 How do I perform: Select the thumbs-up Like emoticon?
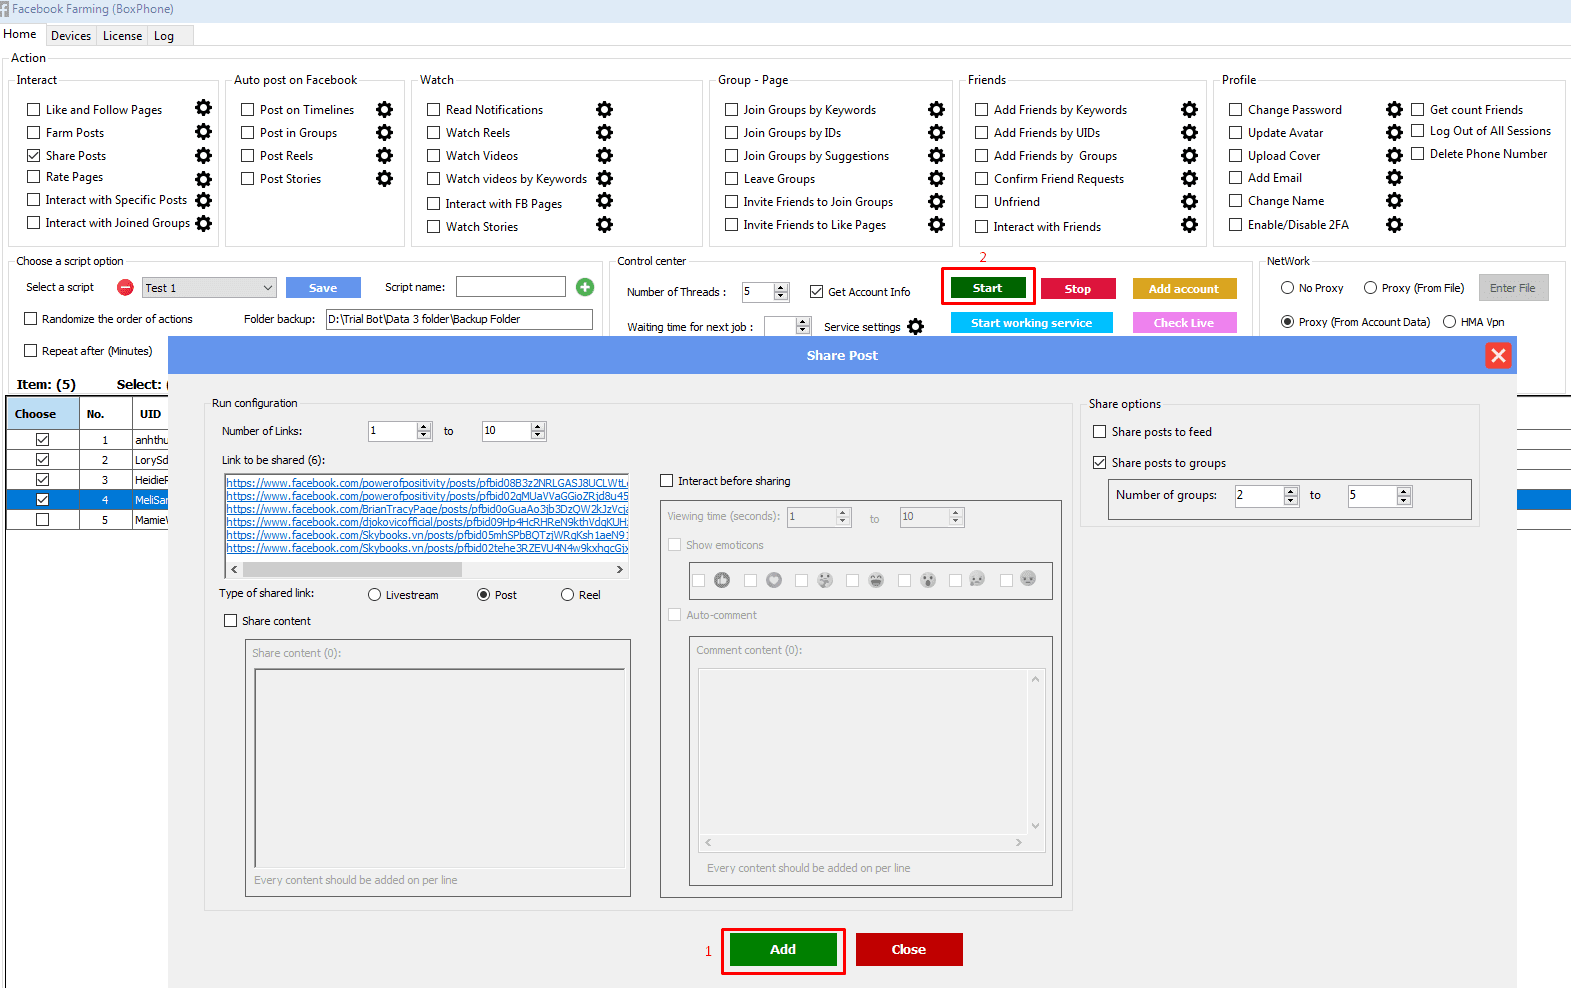(x=698, y=580)
